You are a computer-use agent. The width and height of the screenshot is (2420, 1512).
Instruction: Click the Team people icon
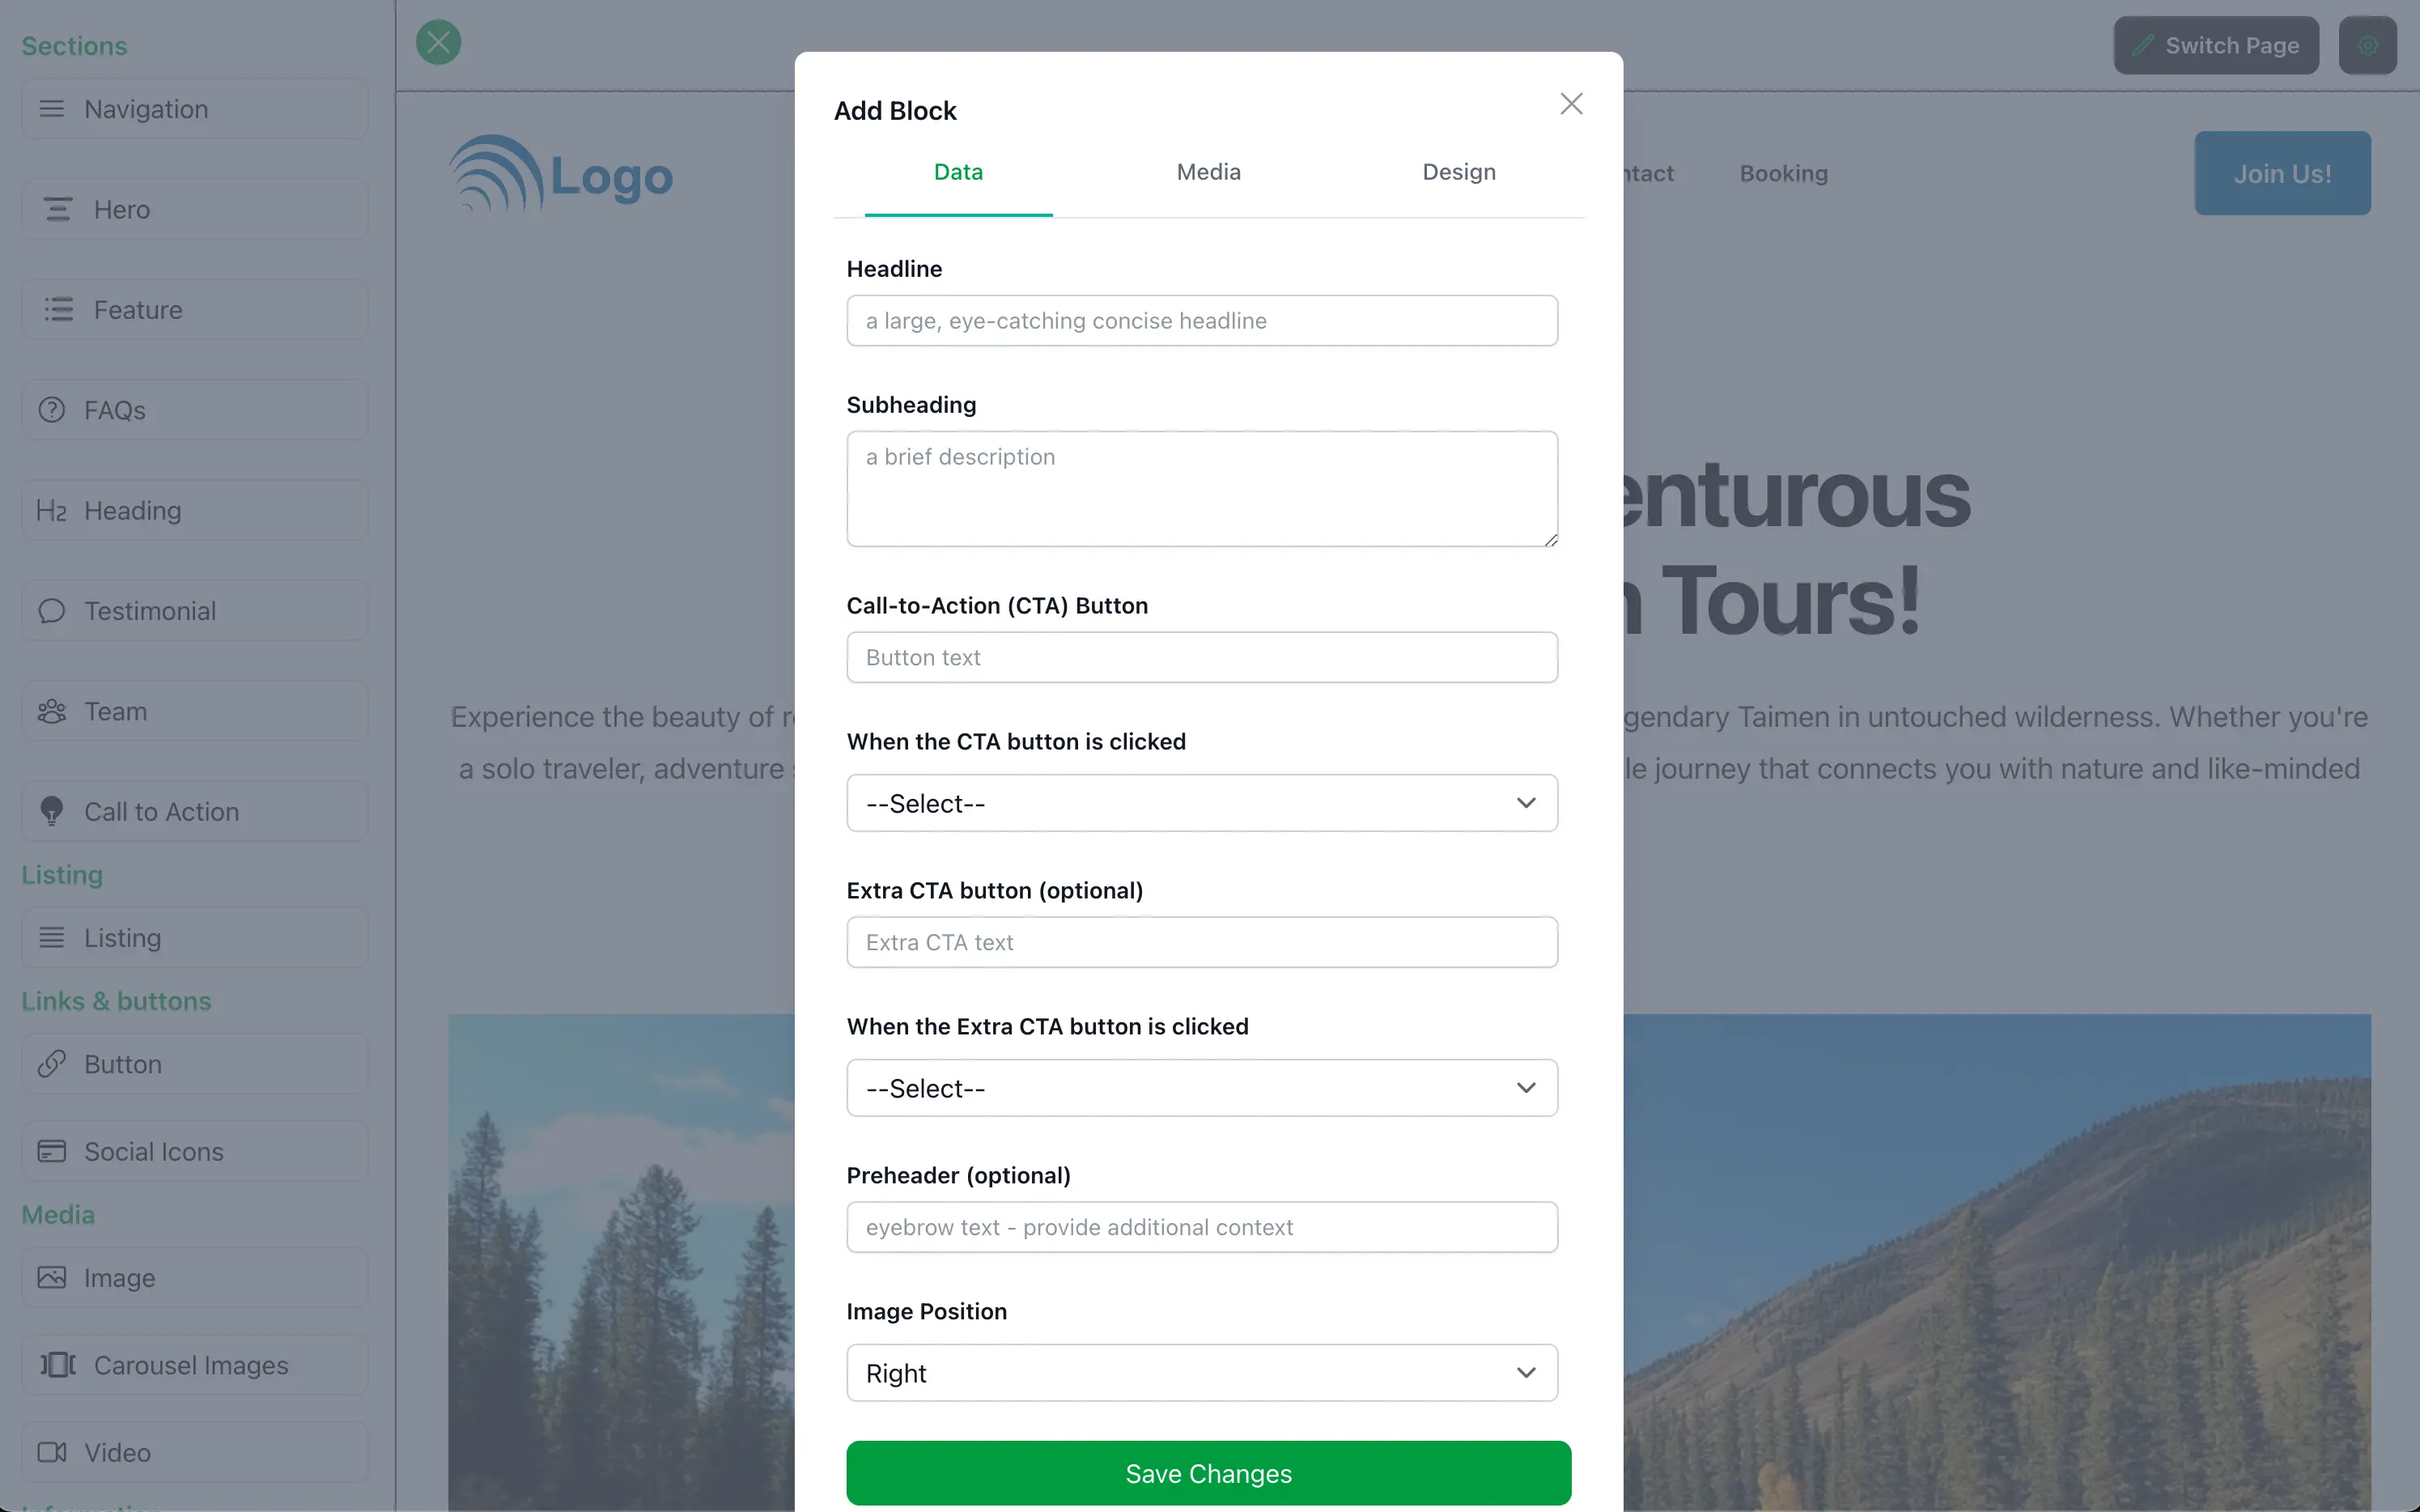pos(52,711)
